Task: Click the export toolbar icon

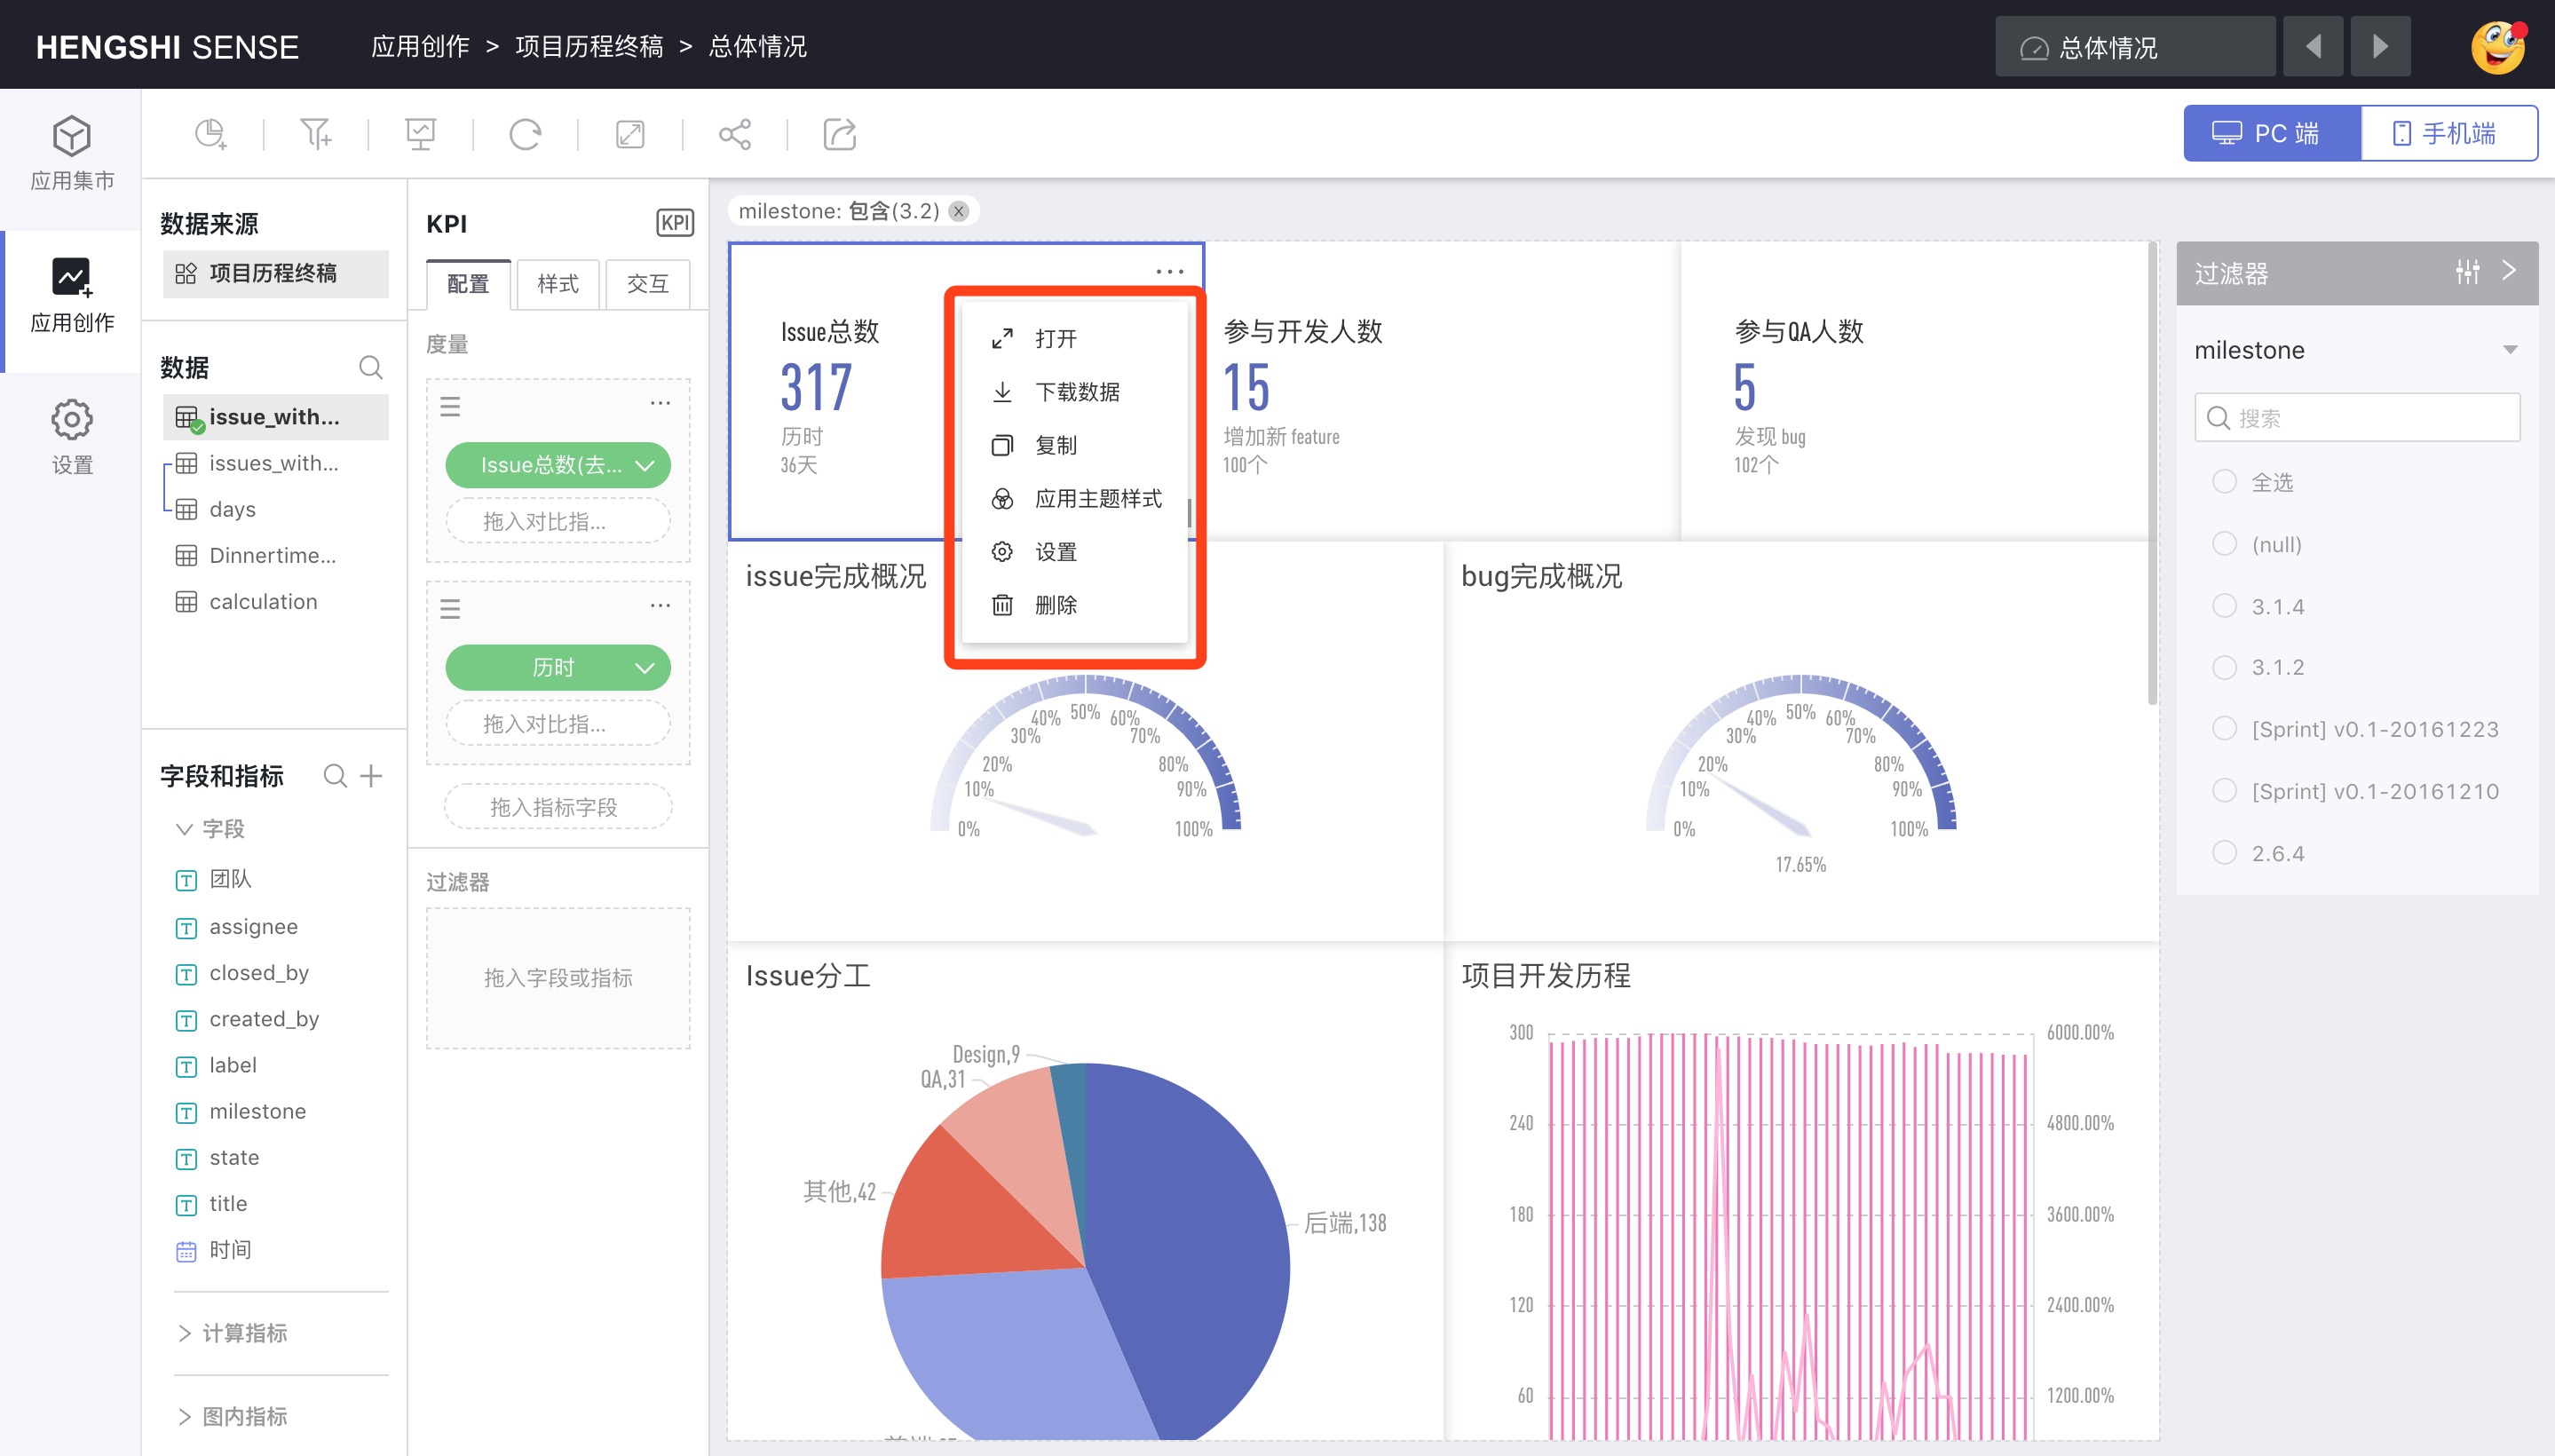Action: tap(840, 134)
